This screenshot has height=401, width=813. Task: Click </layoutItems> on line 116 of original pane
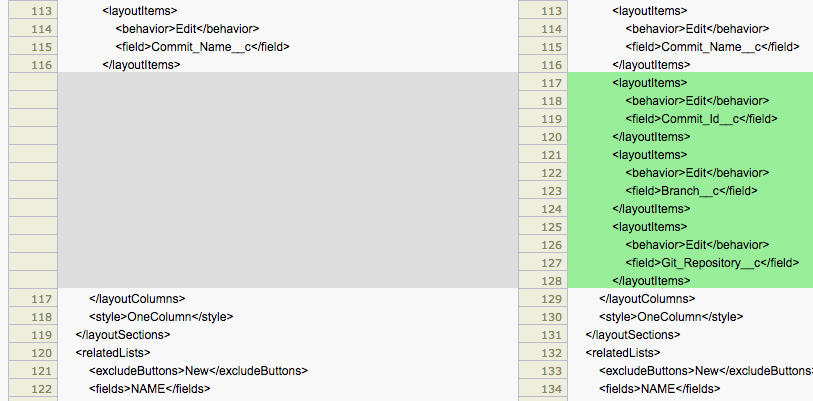click(x=142, y=65)
